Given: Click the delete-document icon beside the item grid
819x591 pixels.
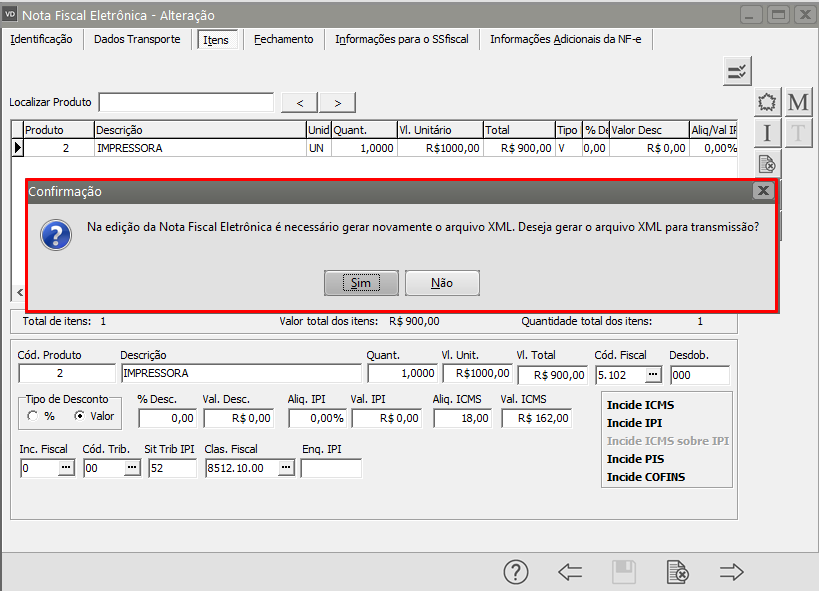Looking at the screenshot, I should (x=767, y=164).
